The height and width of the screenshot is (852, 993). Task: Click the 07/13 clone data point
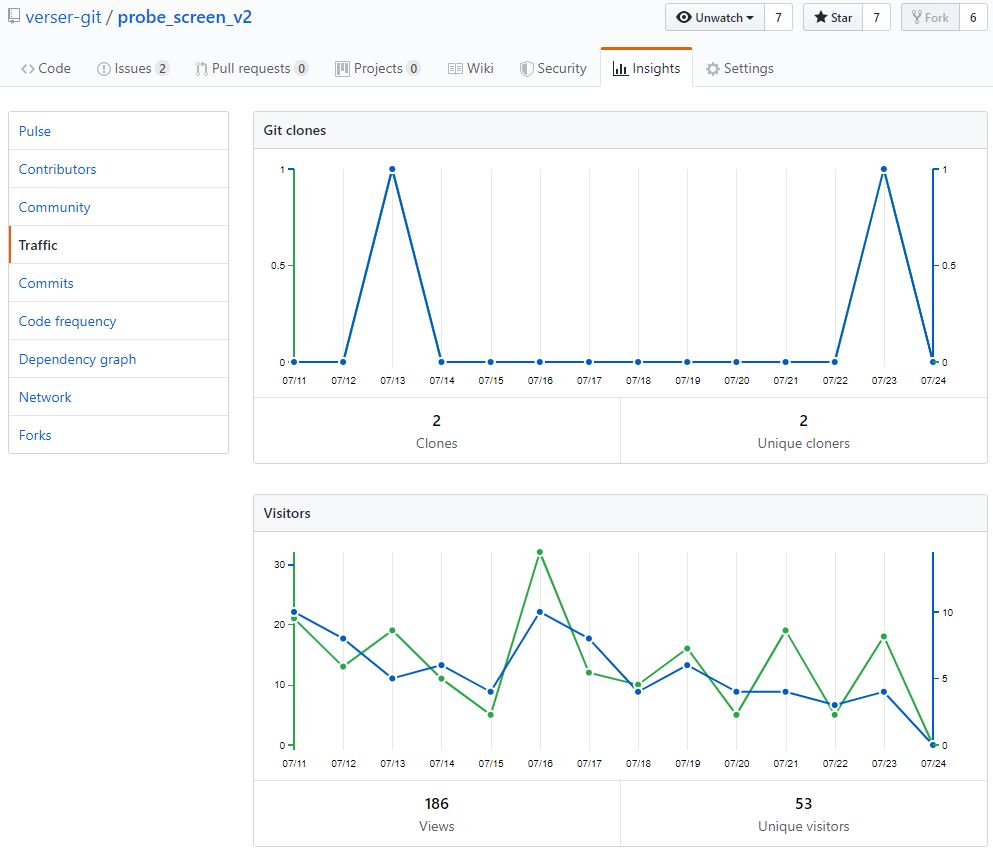(x=392, y=169)
